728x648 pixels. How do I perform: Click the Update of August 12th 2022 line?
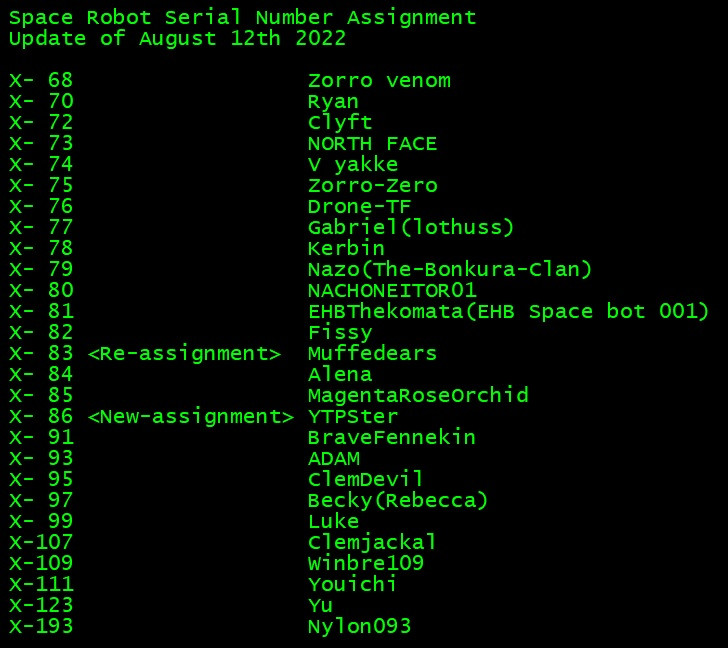click(177, 39)
